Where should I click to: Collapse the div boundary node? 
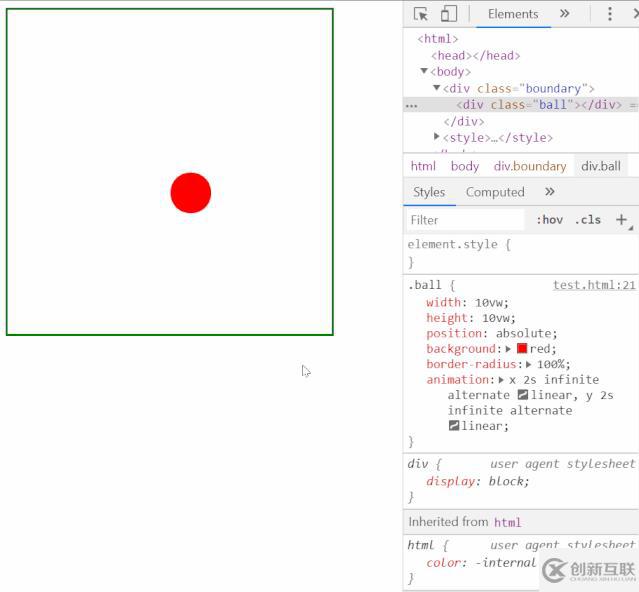click(436, 87)
